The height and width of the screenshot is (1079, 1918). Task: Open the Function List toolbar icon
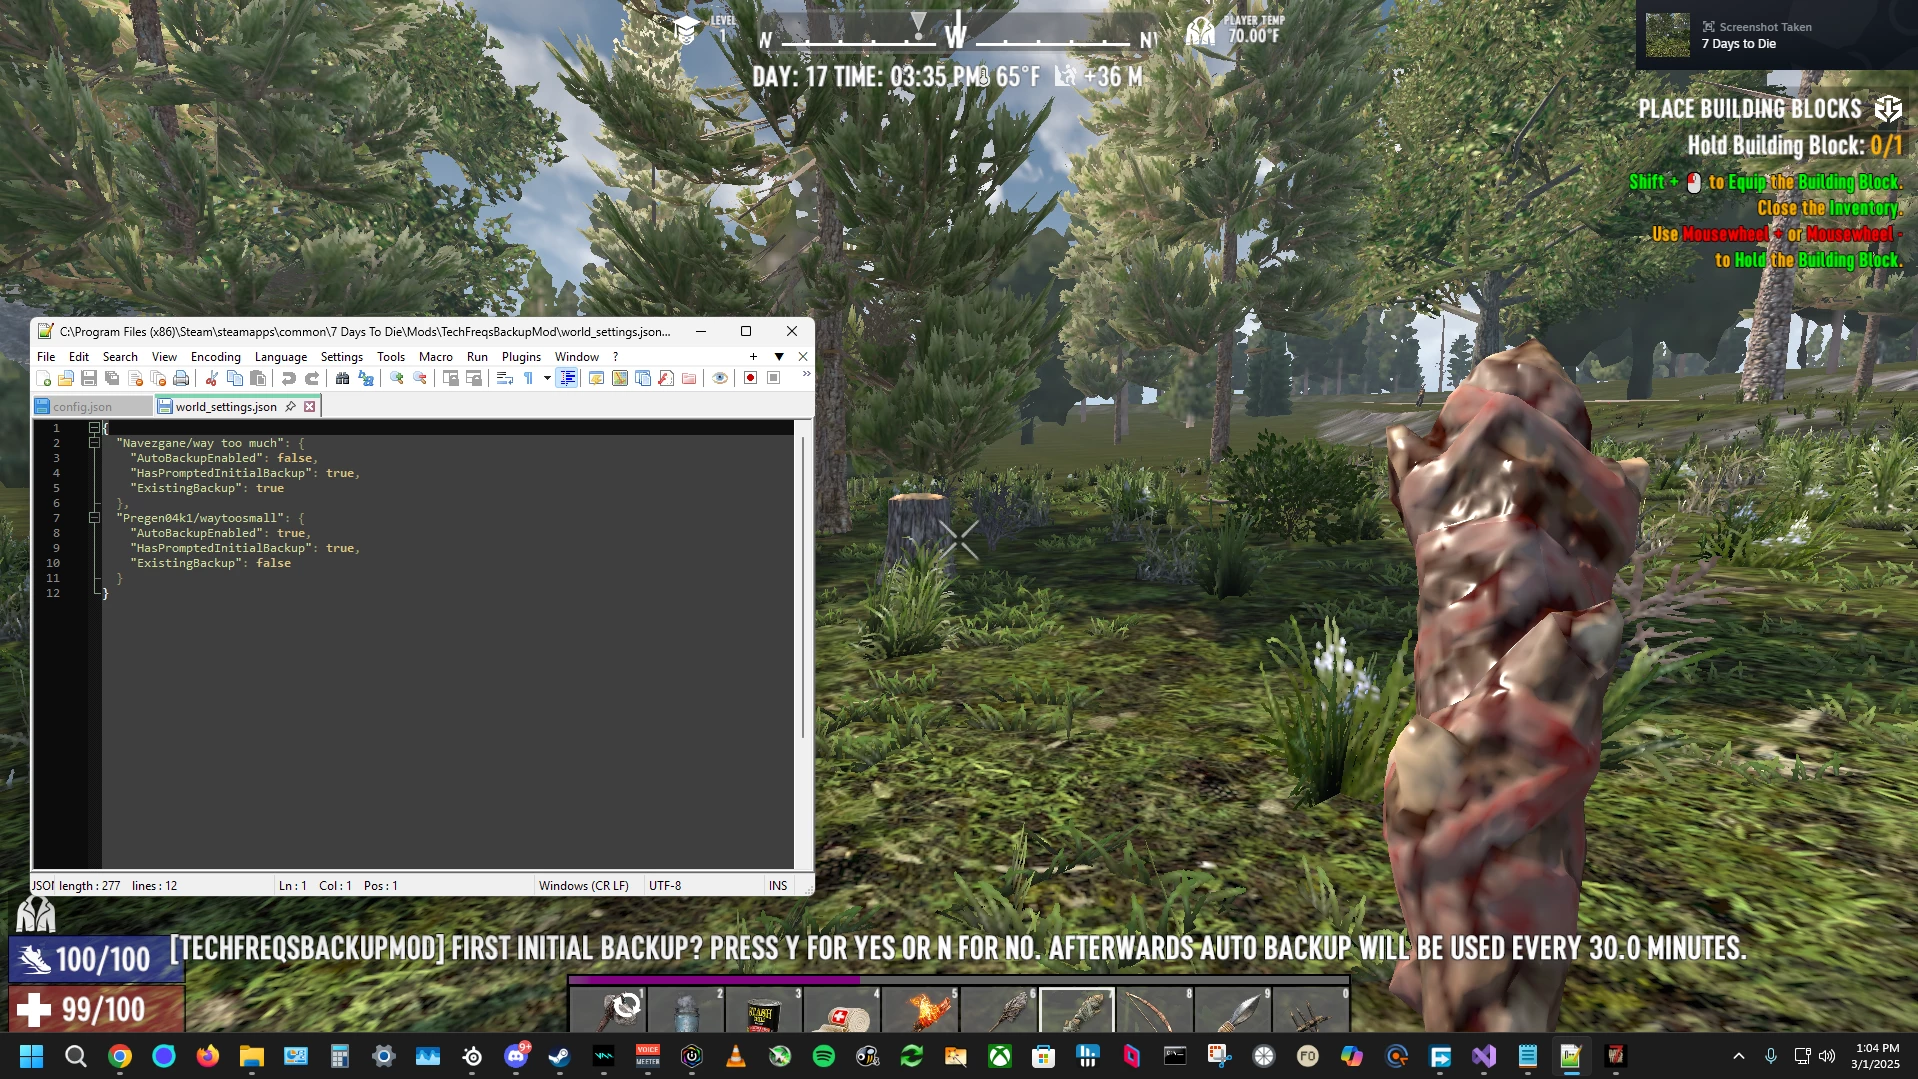666,378
